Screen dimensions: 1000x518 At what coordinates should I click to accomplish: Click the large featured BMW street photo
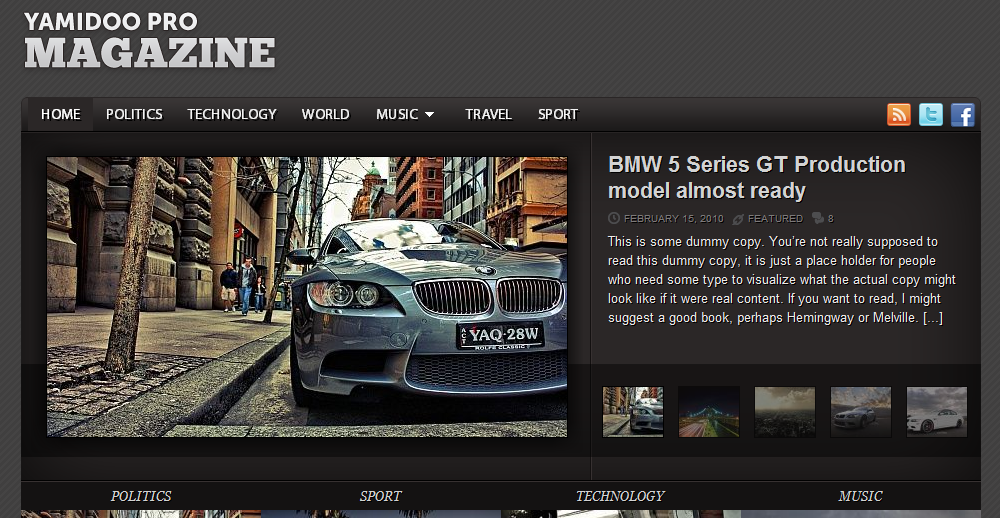pyautogui.click(x=307, y=297)
